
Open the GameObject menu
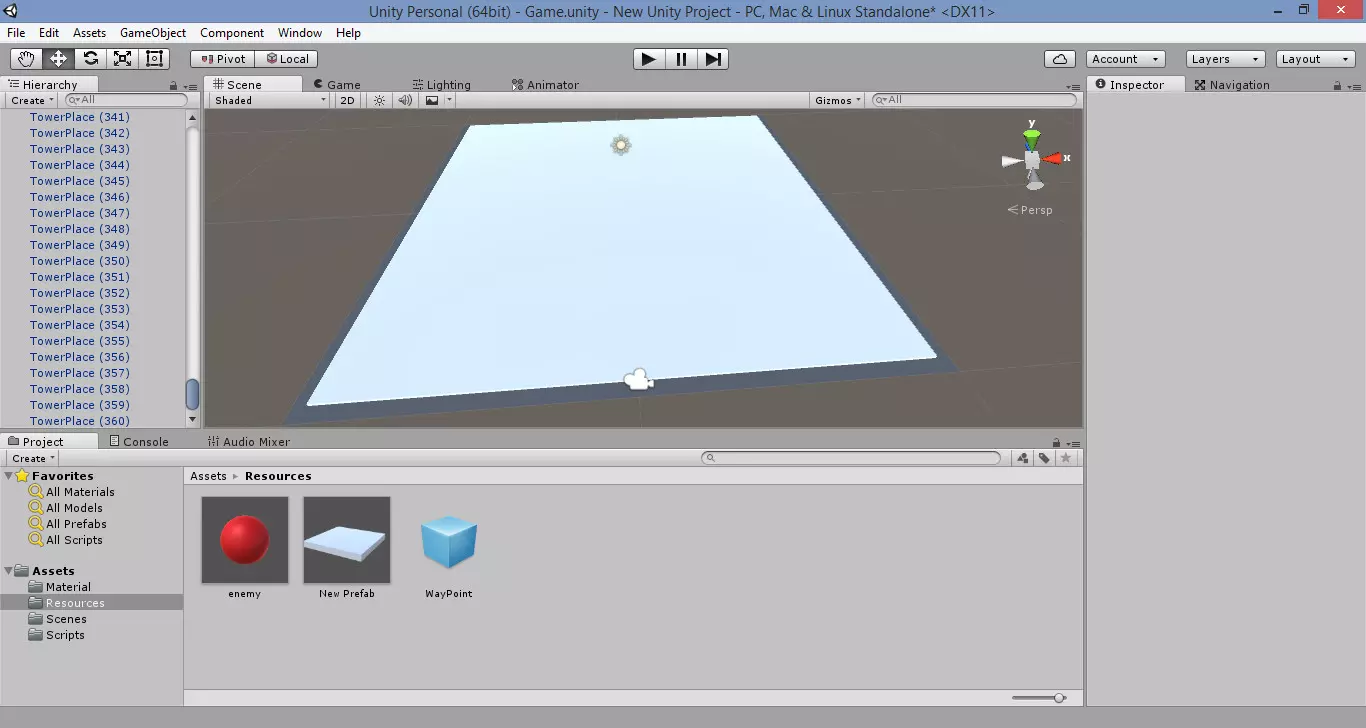click(x=153, y=33)
